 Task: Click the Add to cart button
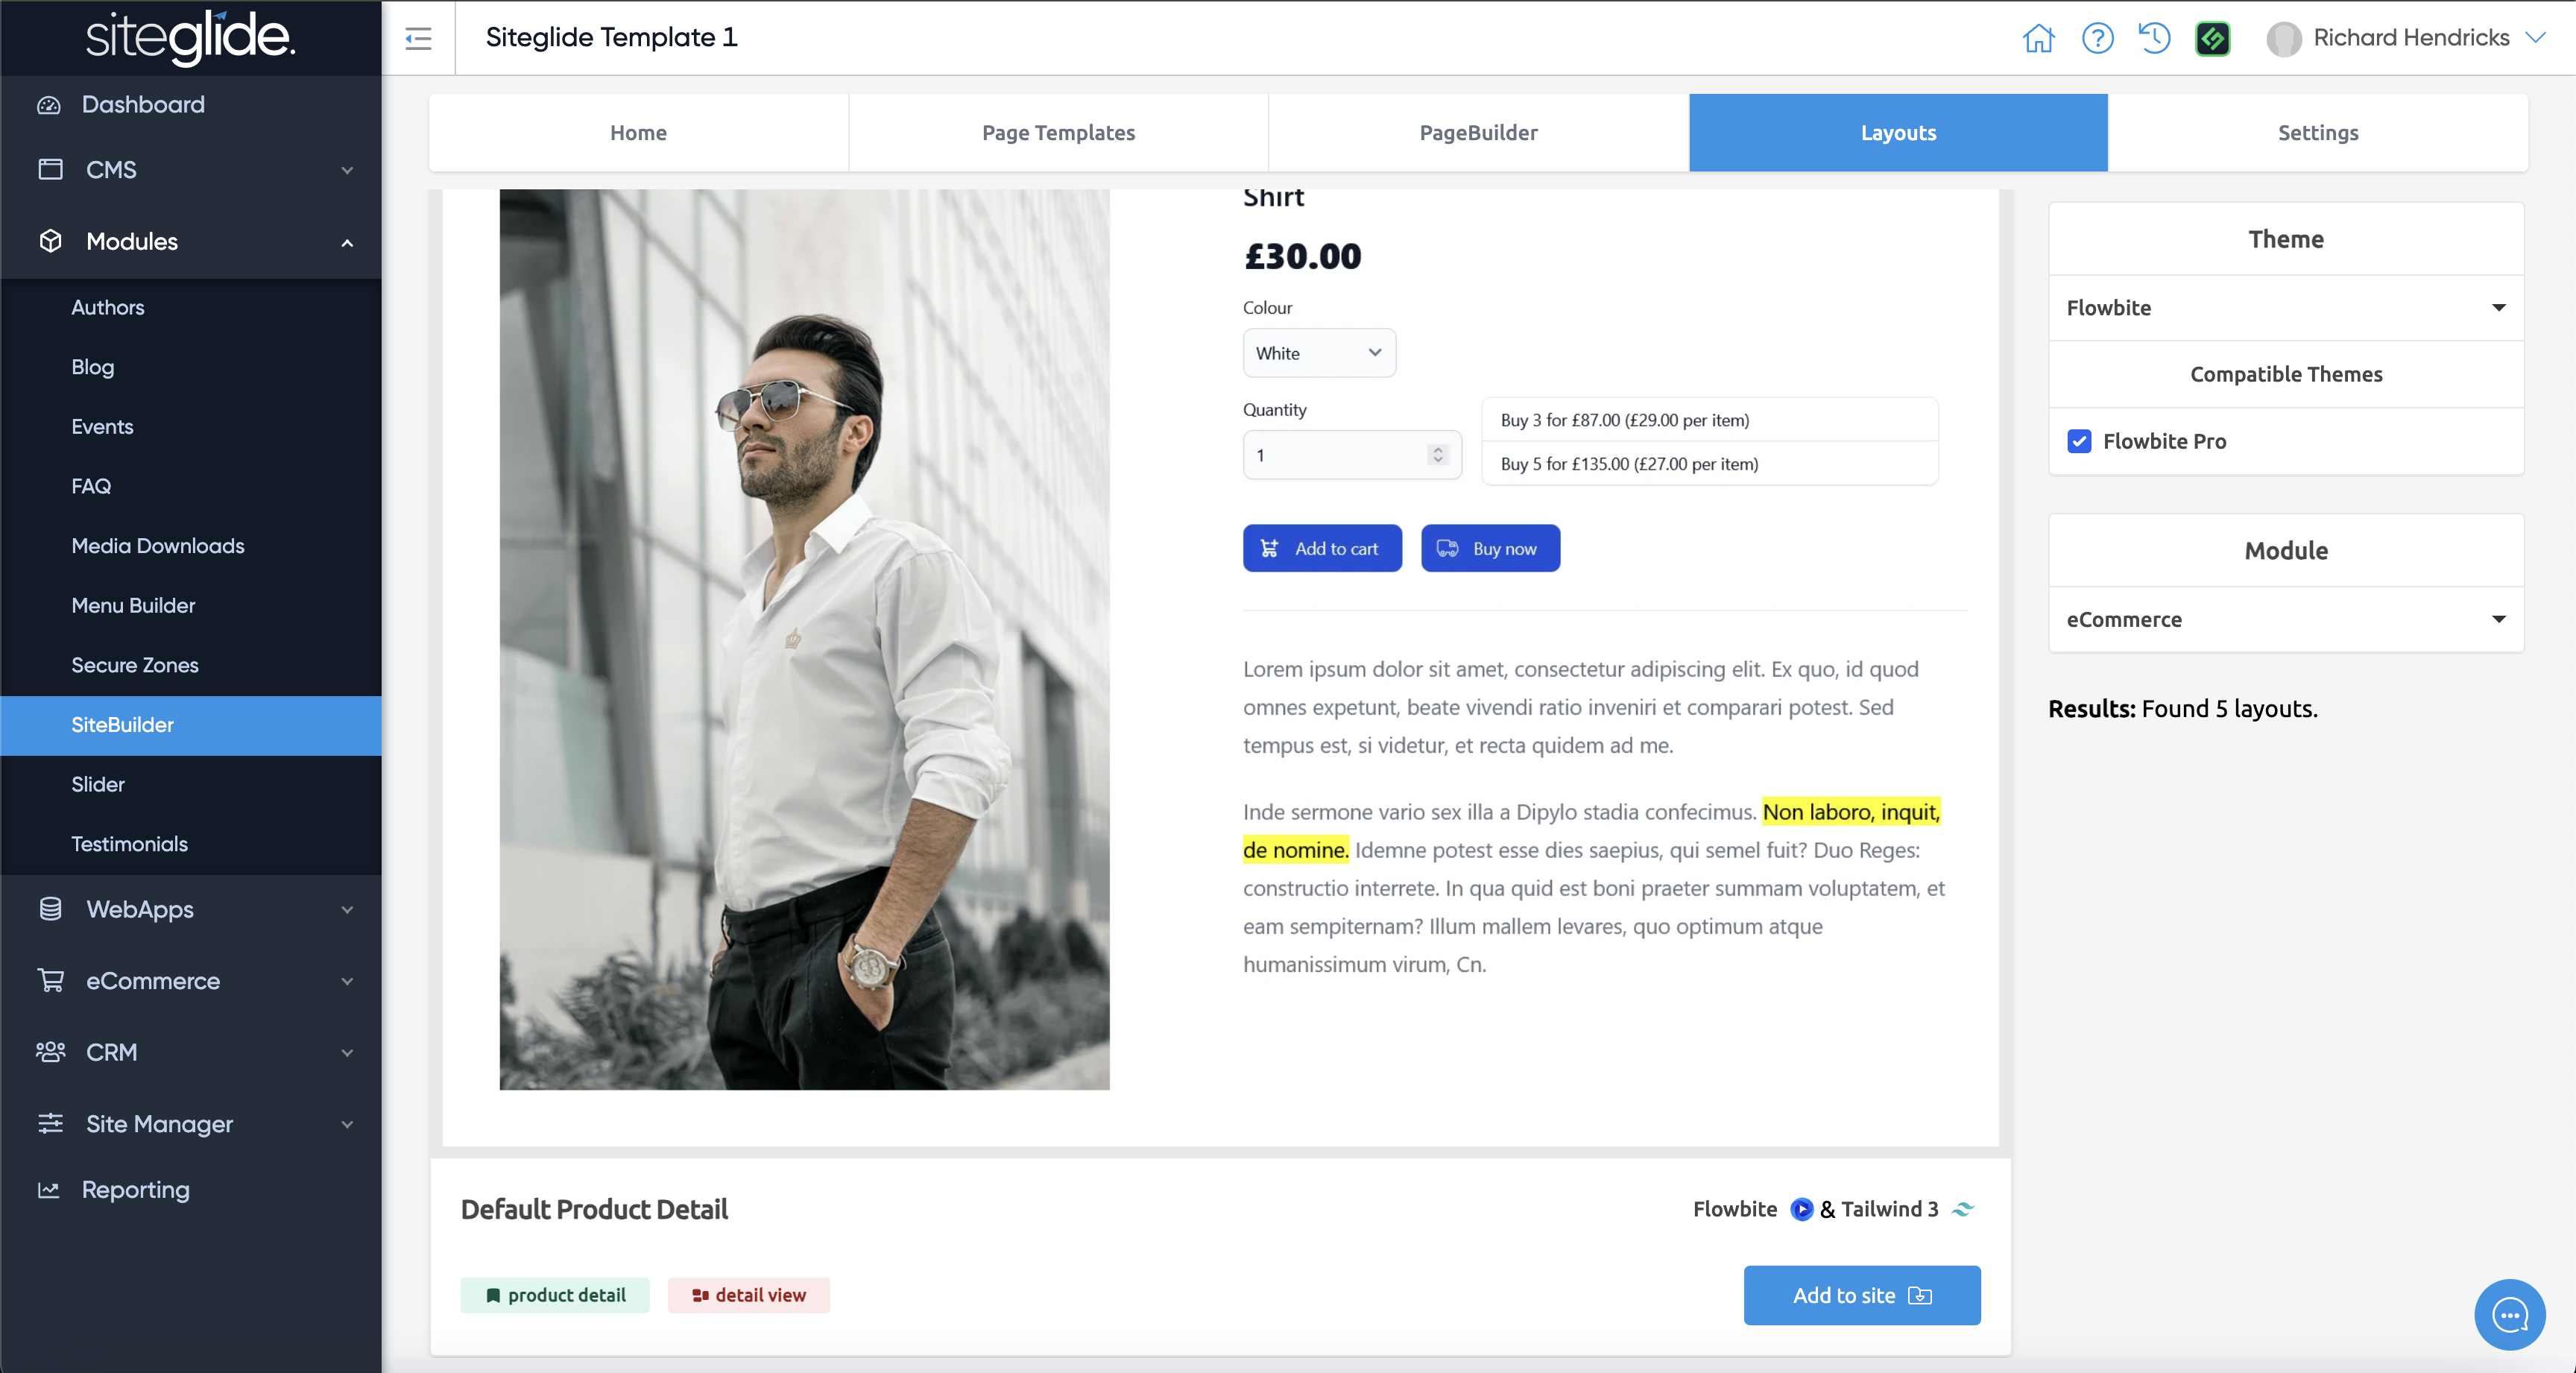click(x=1321, y=548)
